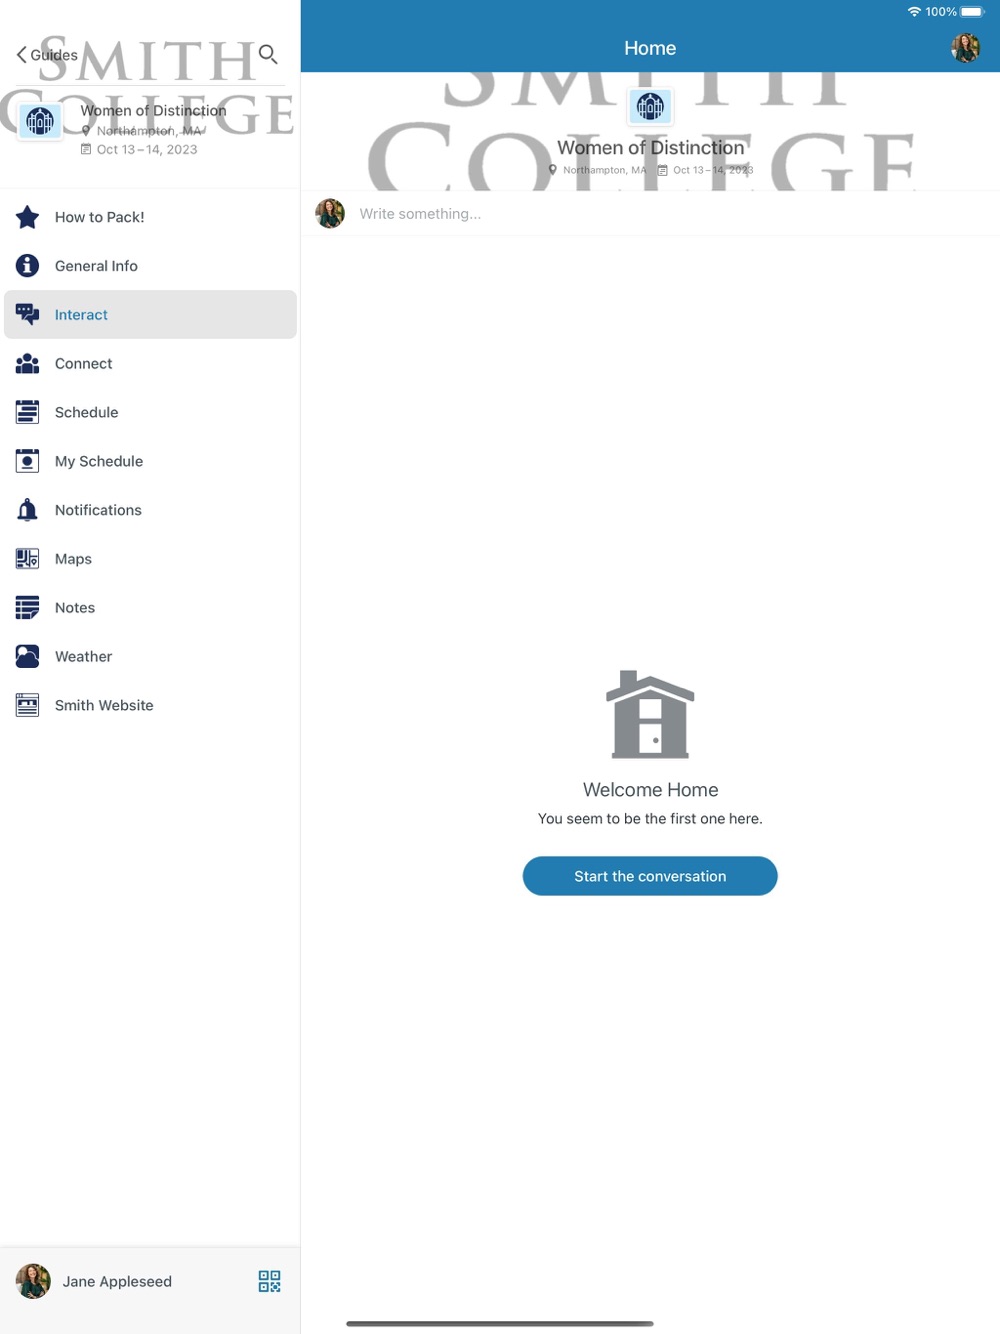Tap the avatar beside Write something
The height and width of the screenshot is (1334, 1000).
(330, 213)
